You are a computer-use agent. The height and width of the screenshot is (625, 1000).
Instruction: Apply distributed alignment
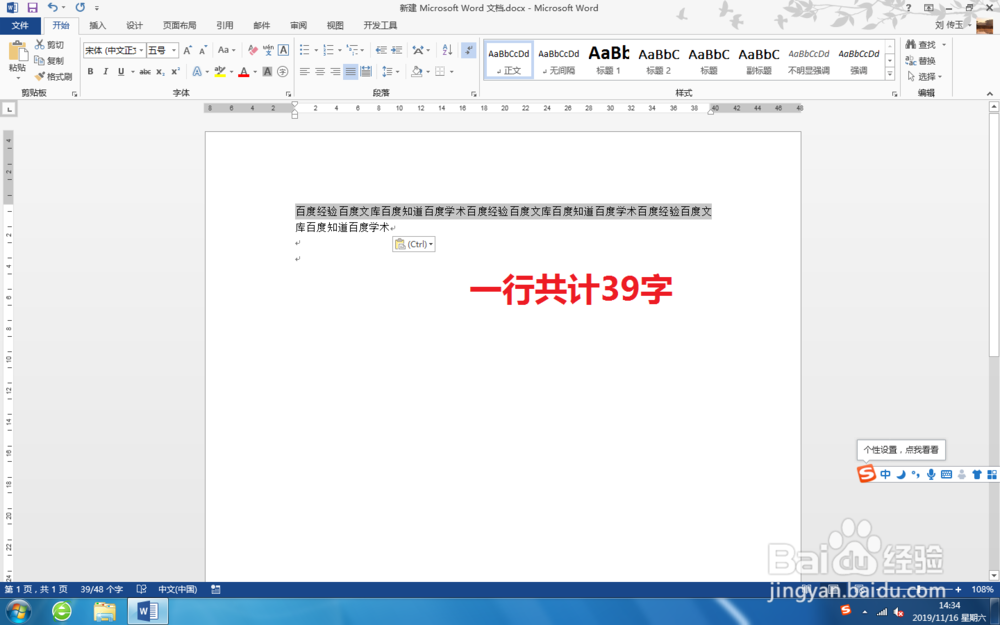point(365,71)
